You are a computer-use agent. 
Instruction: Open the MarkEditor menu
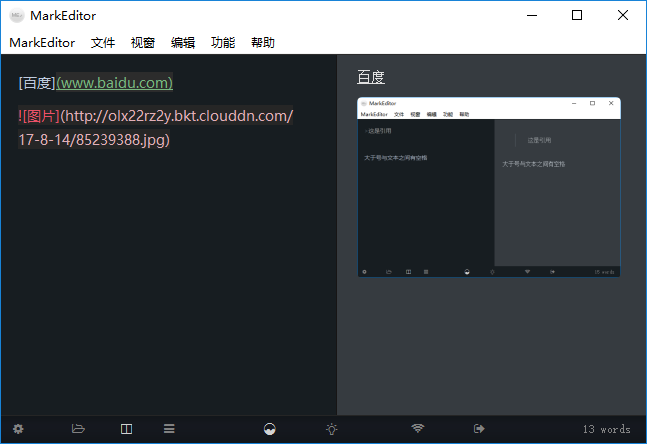point(42,43)
